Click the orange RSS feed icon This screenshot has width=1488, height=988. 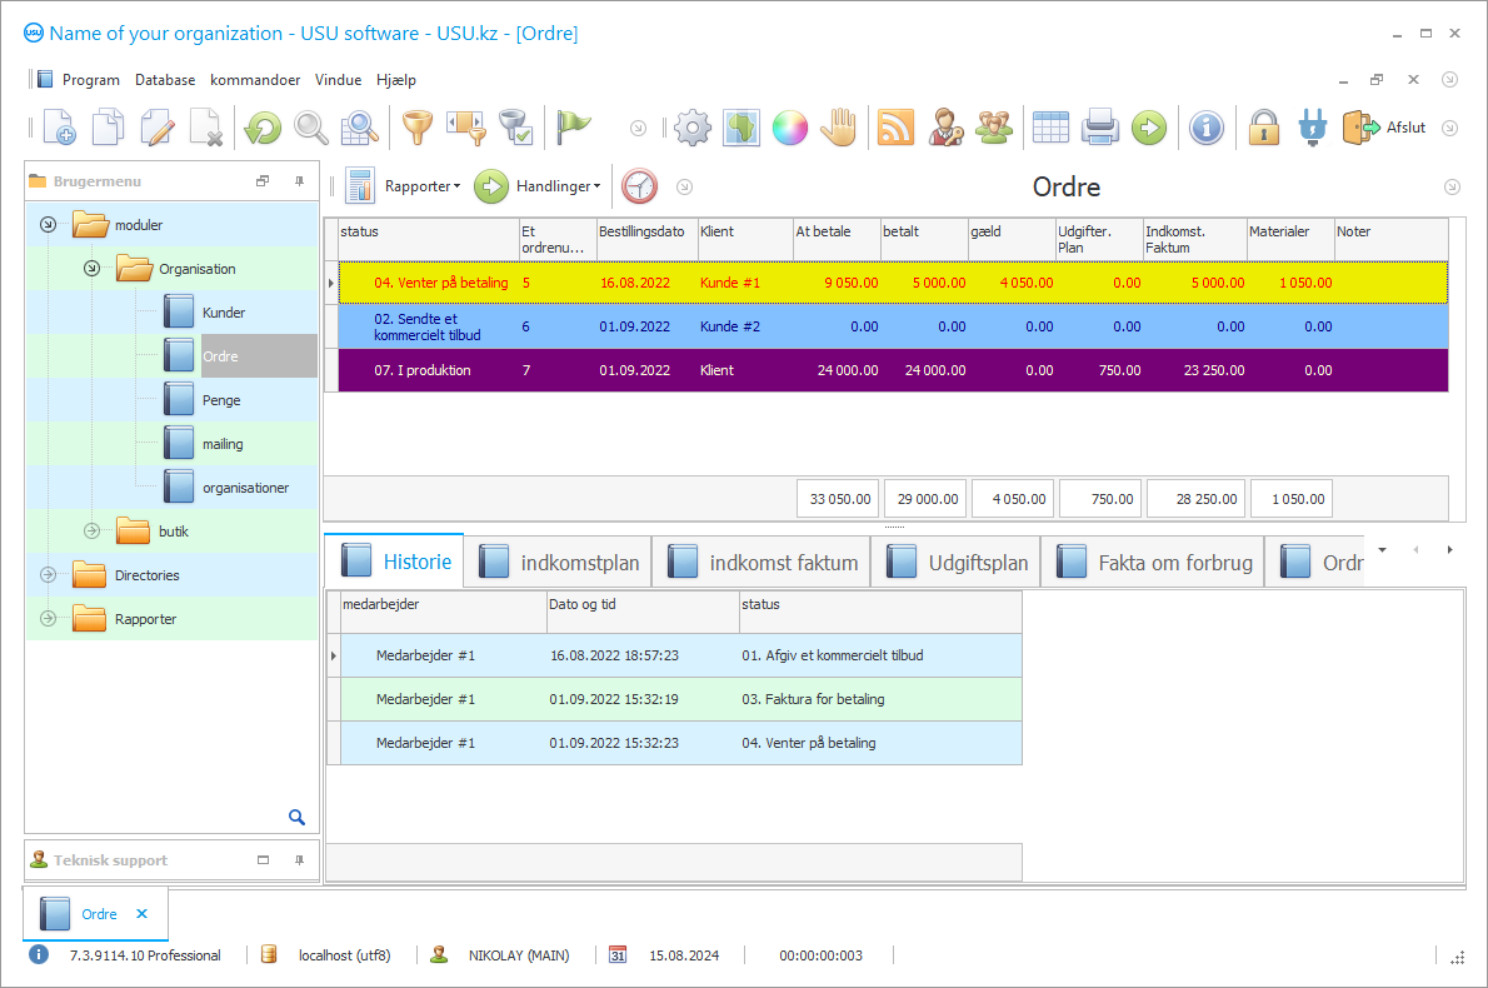tap(895, 128)
